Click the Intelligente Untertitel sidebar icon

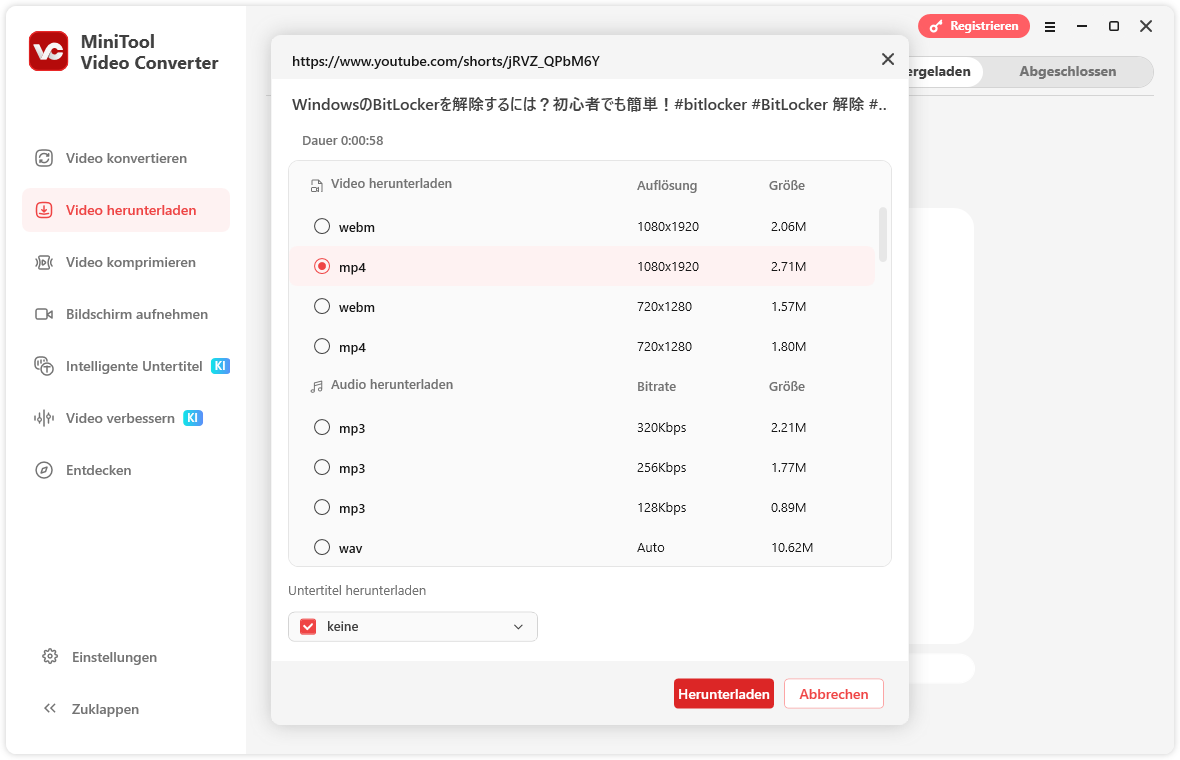coord(44,366)
